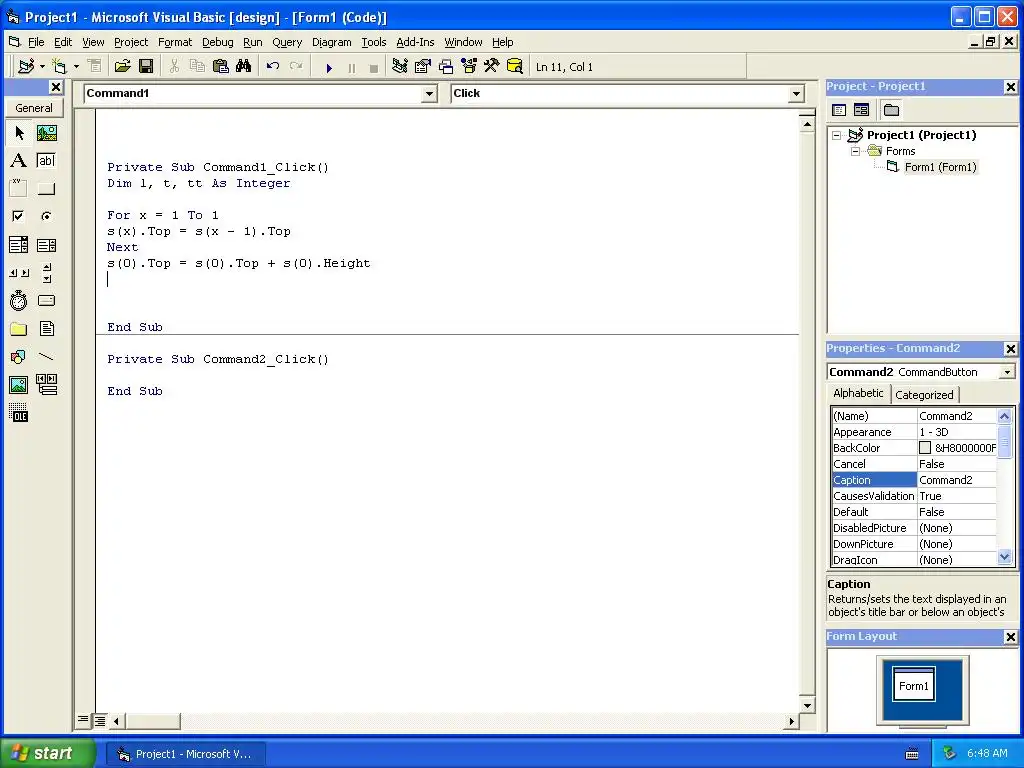The image size is (1024, 768).
Task: Select the Label (A) control in toolbox
Action: click(x=19, y=161)
